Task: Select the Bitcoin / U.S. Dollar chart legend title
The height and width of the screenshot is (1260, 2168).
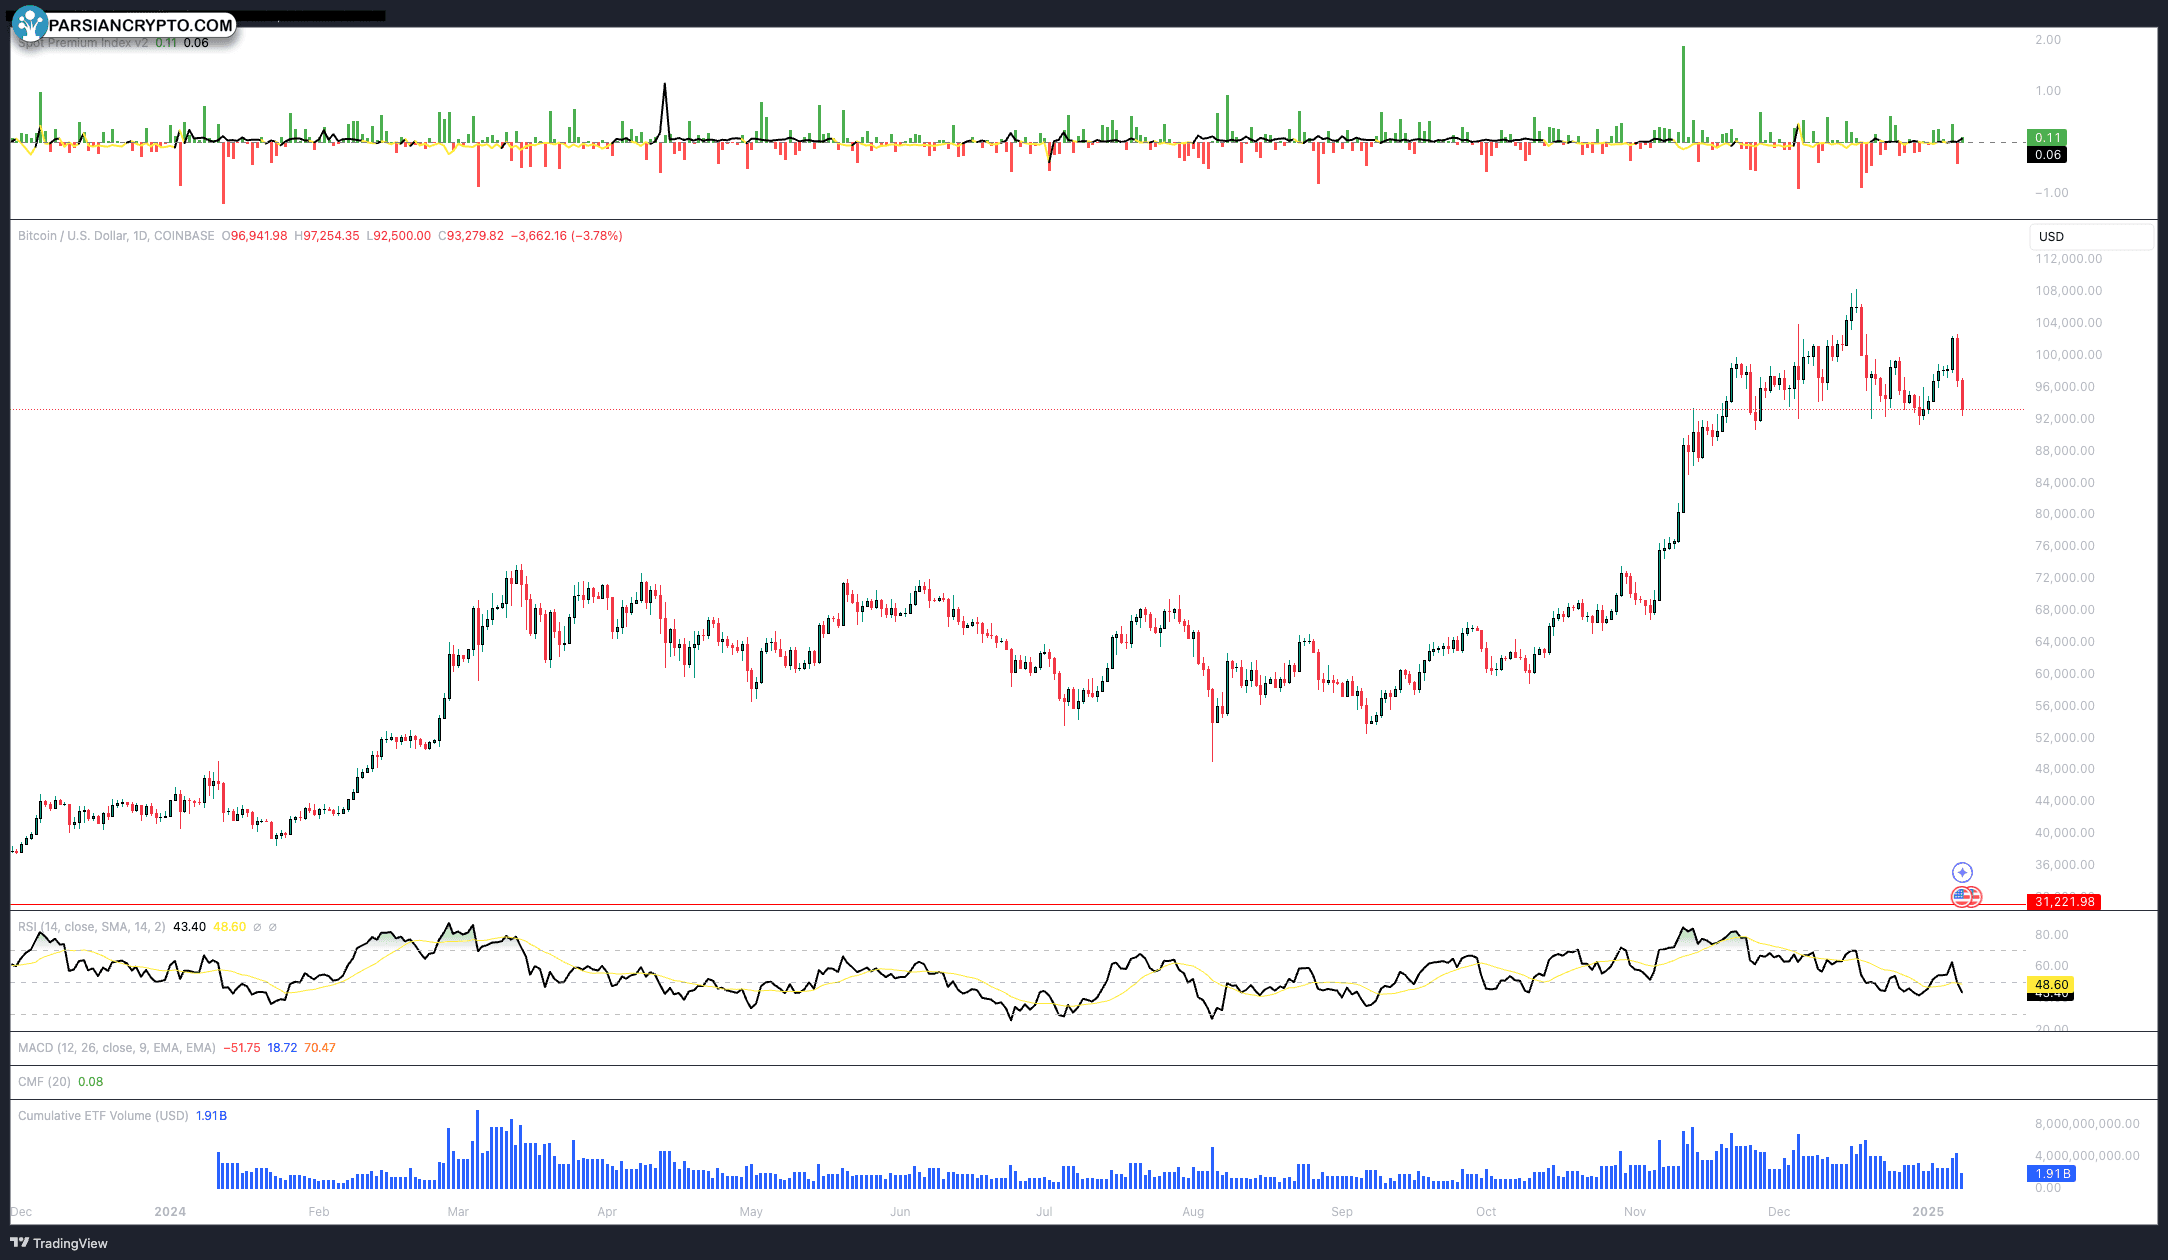Action: click(116, 236)
